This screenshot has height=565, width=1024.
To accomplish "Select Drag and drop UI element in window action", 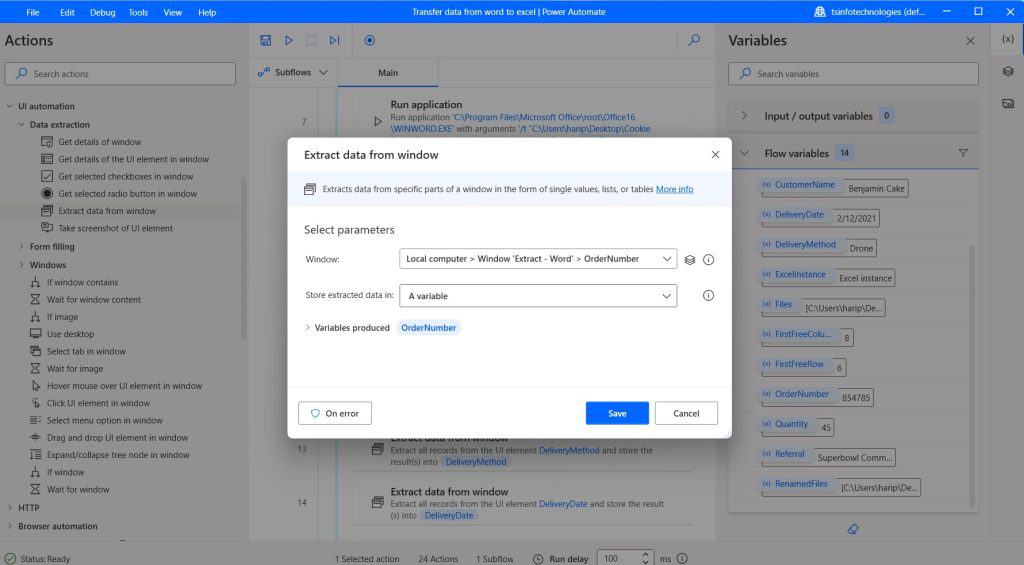I will tap(117, 438).
